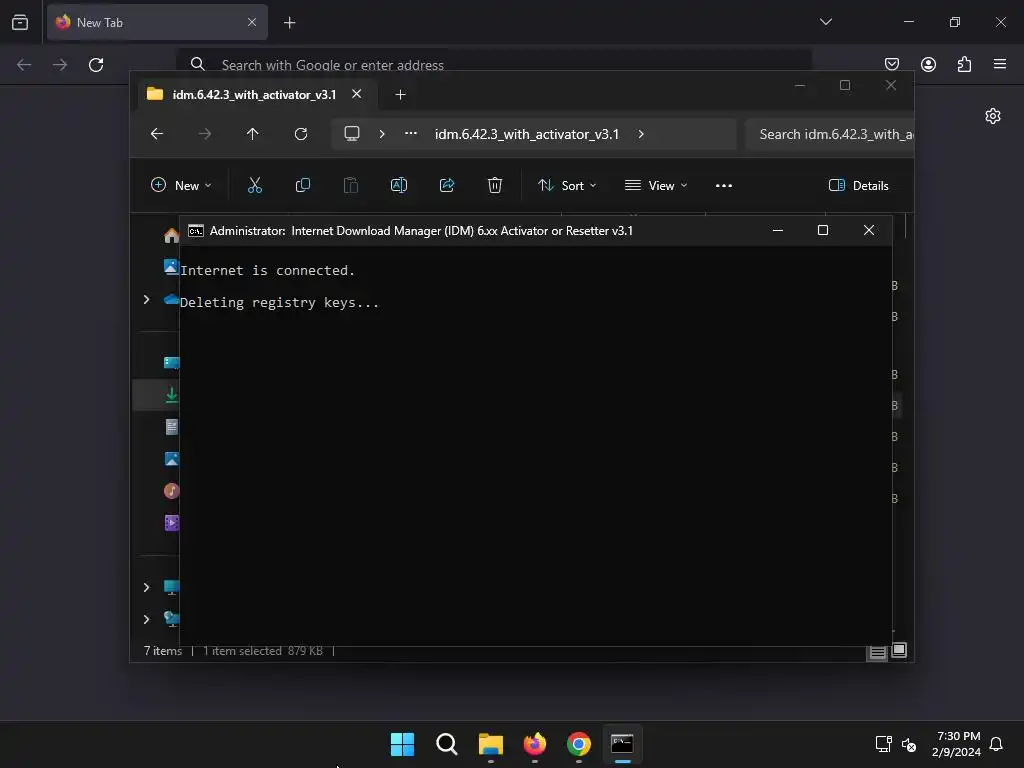Open the New dropdown in Explorer toolbar

tap(181, 185)
